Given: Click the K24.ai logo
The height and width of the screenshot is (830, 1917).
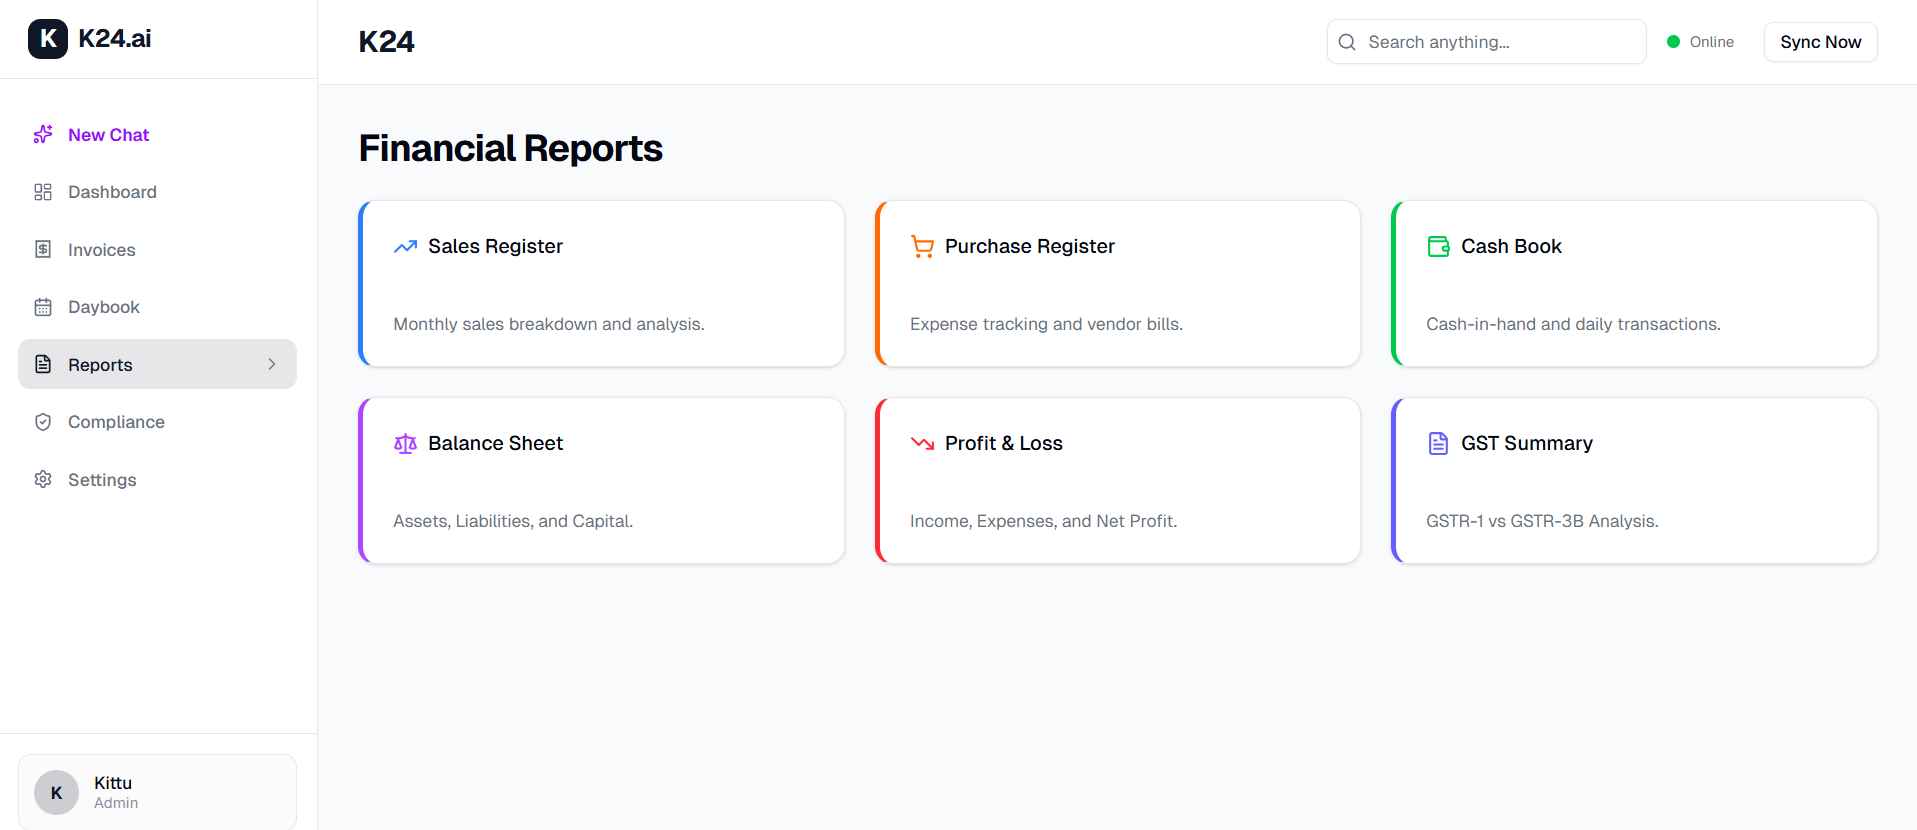Looking at the screenshot, I should pos(90,39).
